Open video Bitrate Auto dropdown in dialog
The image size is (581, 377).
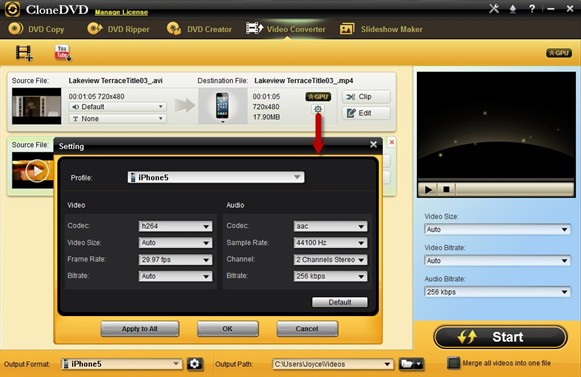coord(175,276)
